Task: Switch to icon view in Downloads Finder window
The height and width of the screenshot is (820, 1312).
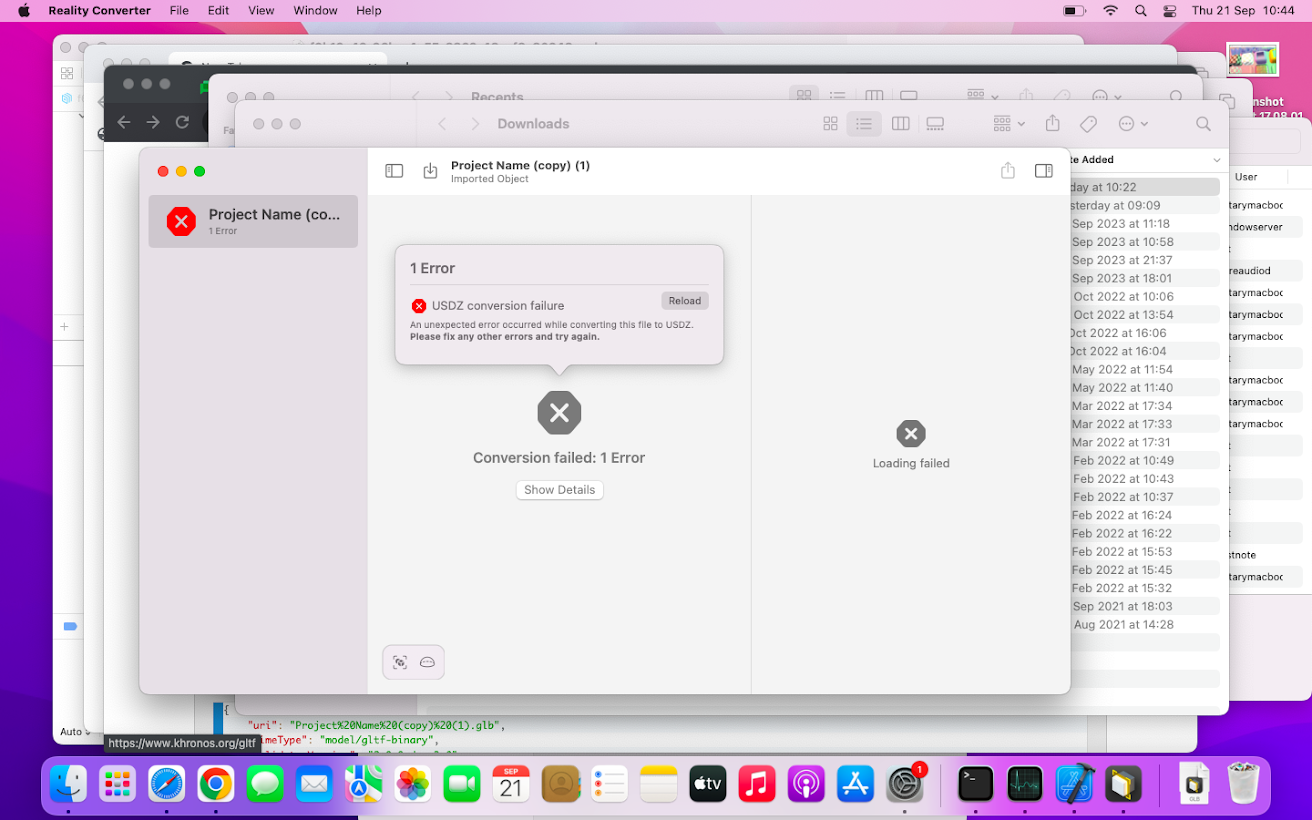Action: 830,124
